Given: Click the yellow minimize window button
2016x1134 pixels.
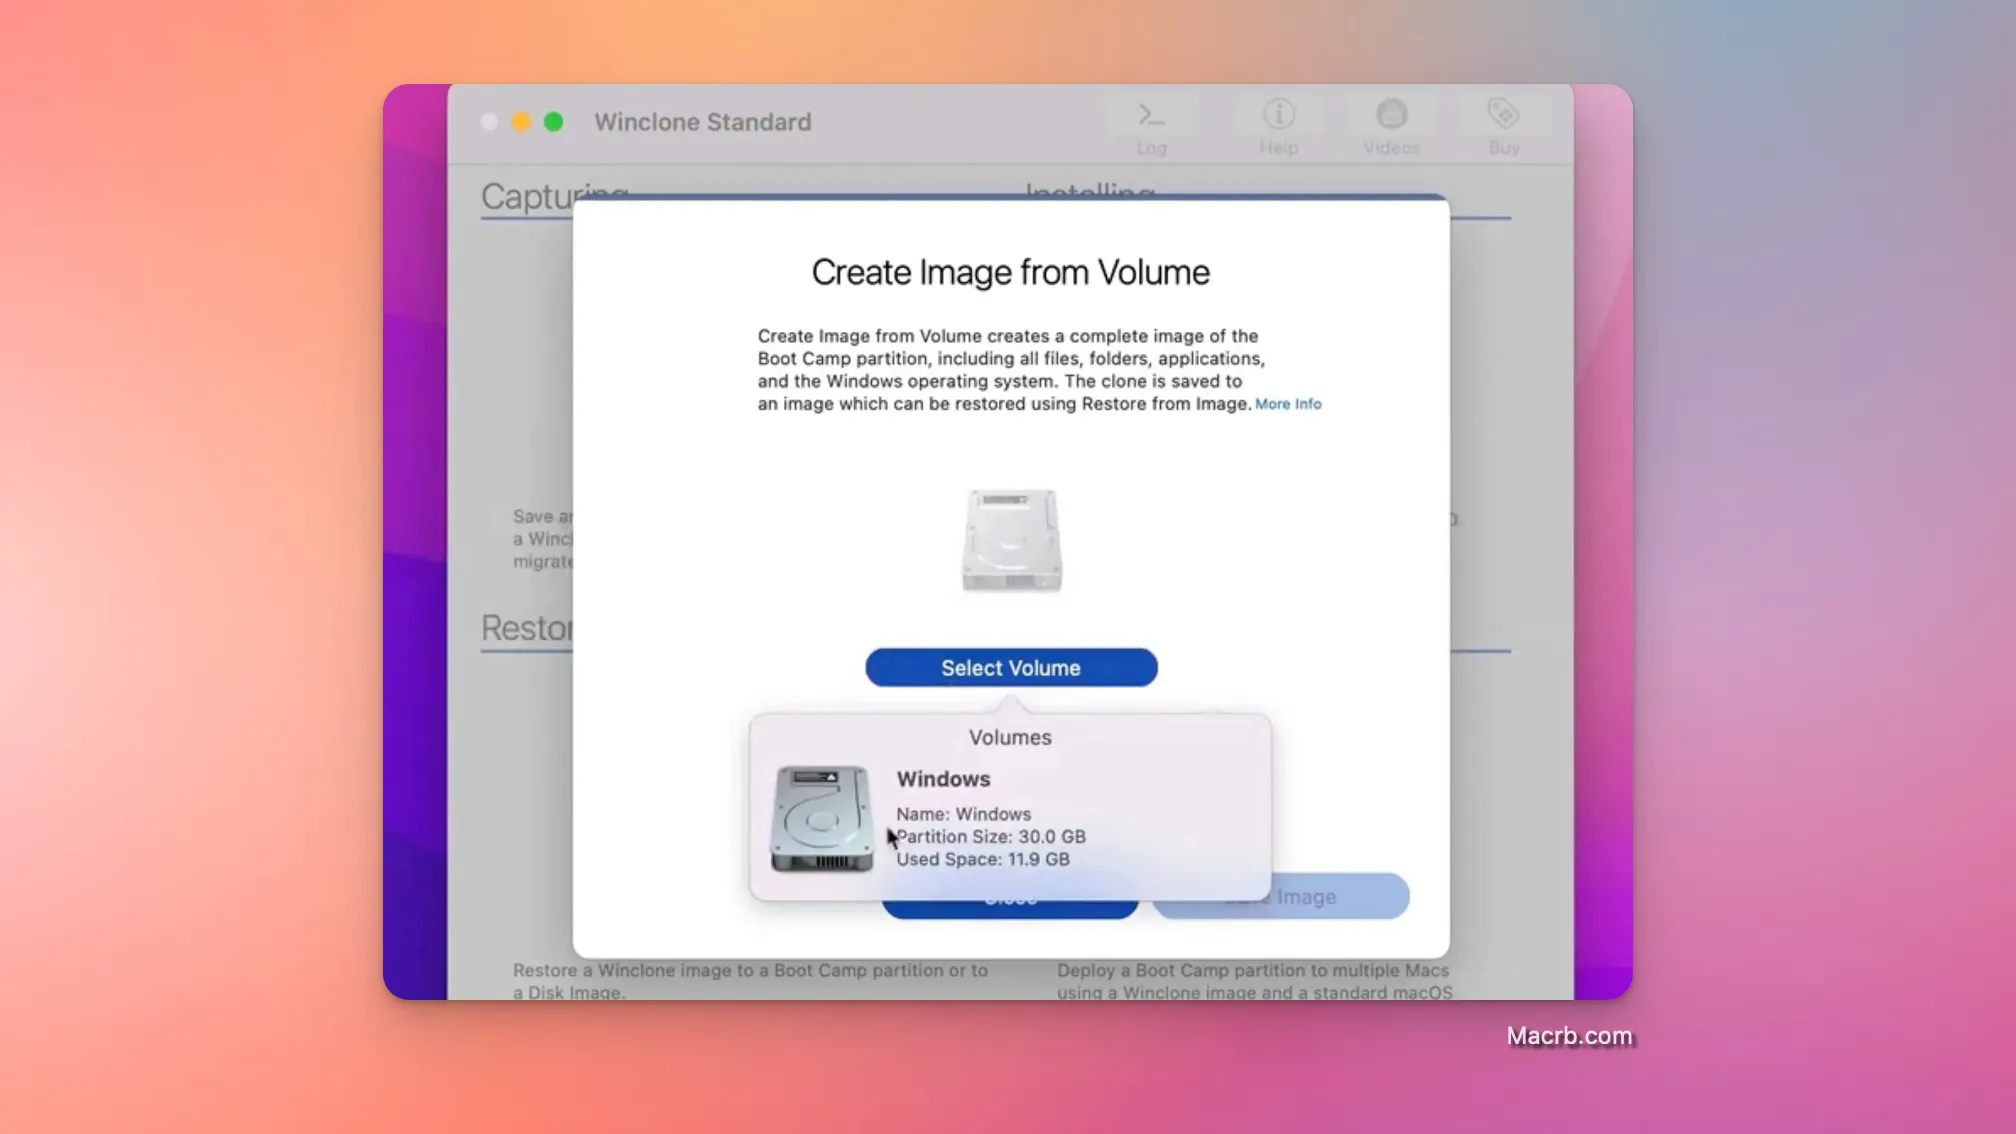Looking at the screenshot, I should (521, 122).
